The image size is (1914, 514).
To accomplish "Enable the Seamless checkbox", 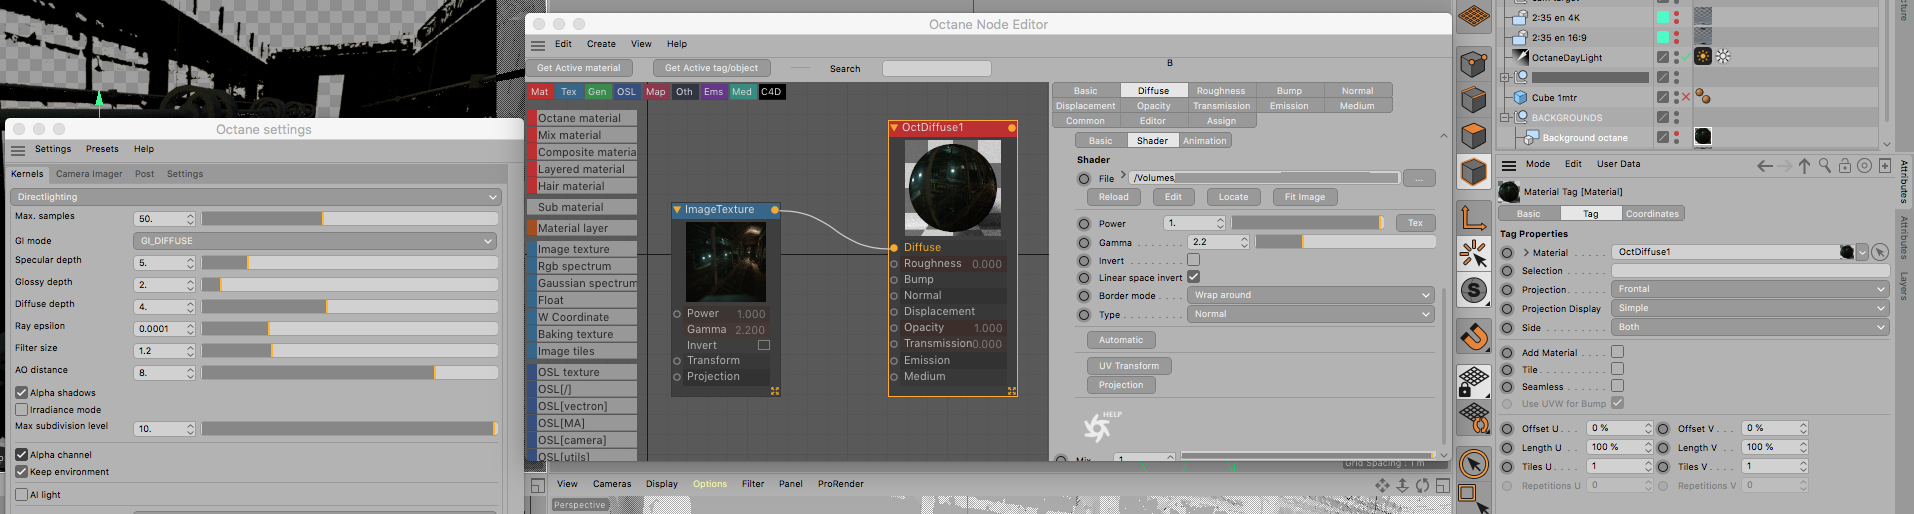I will 1617,386.
